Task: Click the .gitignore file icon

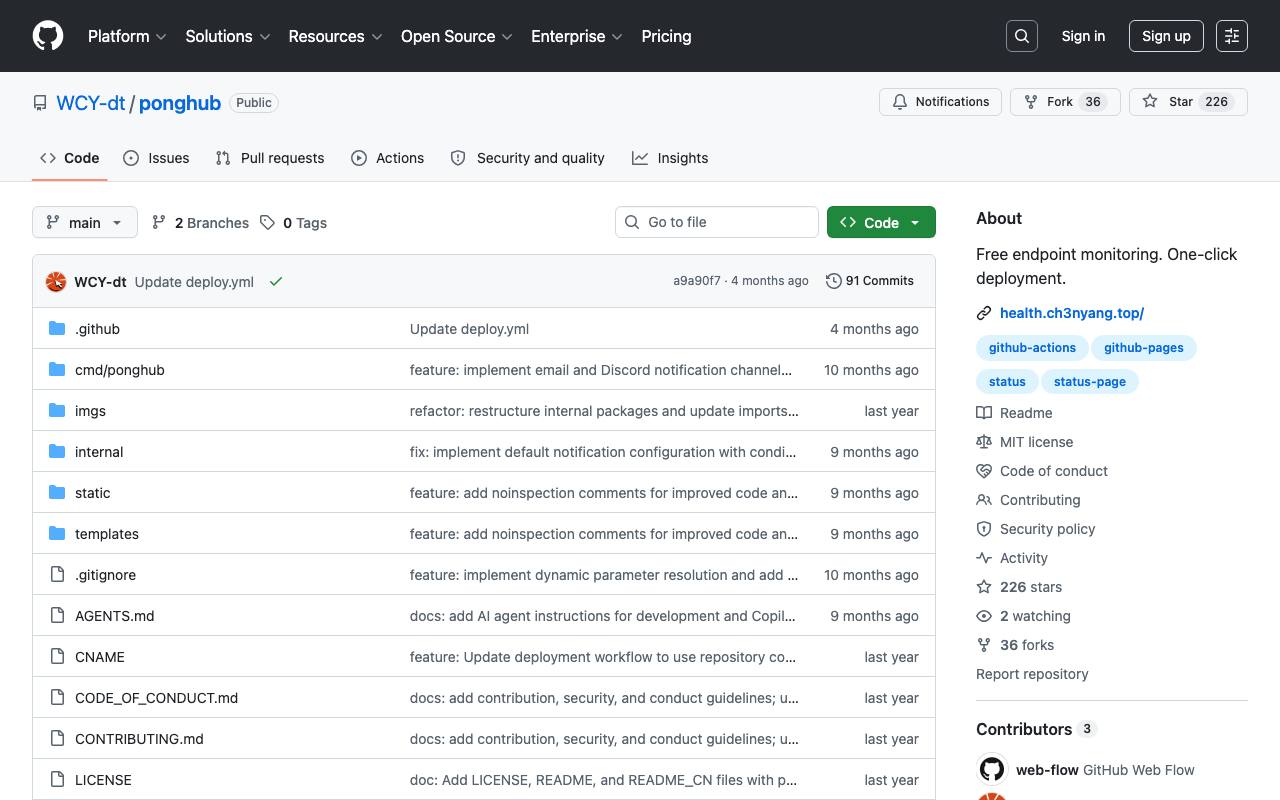Action: (57, 575)
